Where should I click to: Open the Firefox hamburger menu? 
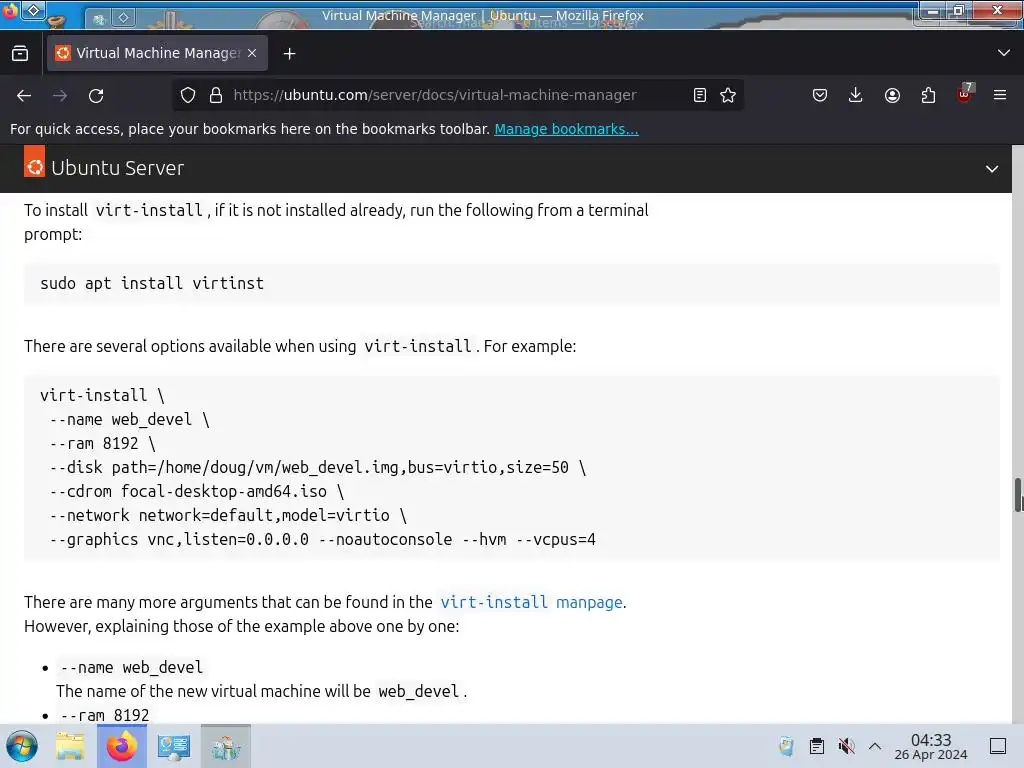click(x=1000, y=95)
